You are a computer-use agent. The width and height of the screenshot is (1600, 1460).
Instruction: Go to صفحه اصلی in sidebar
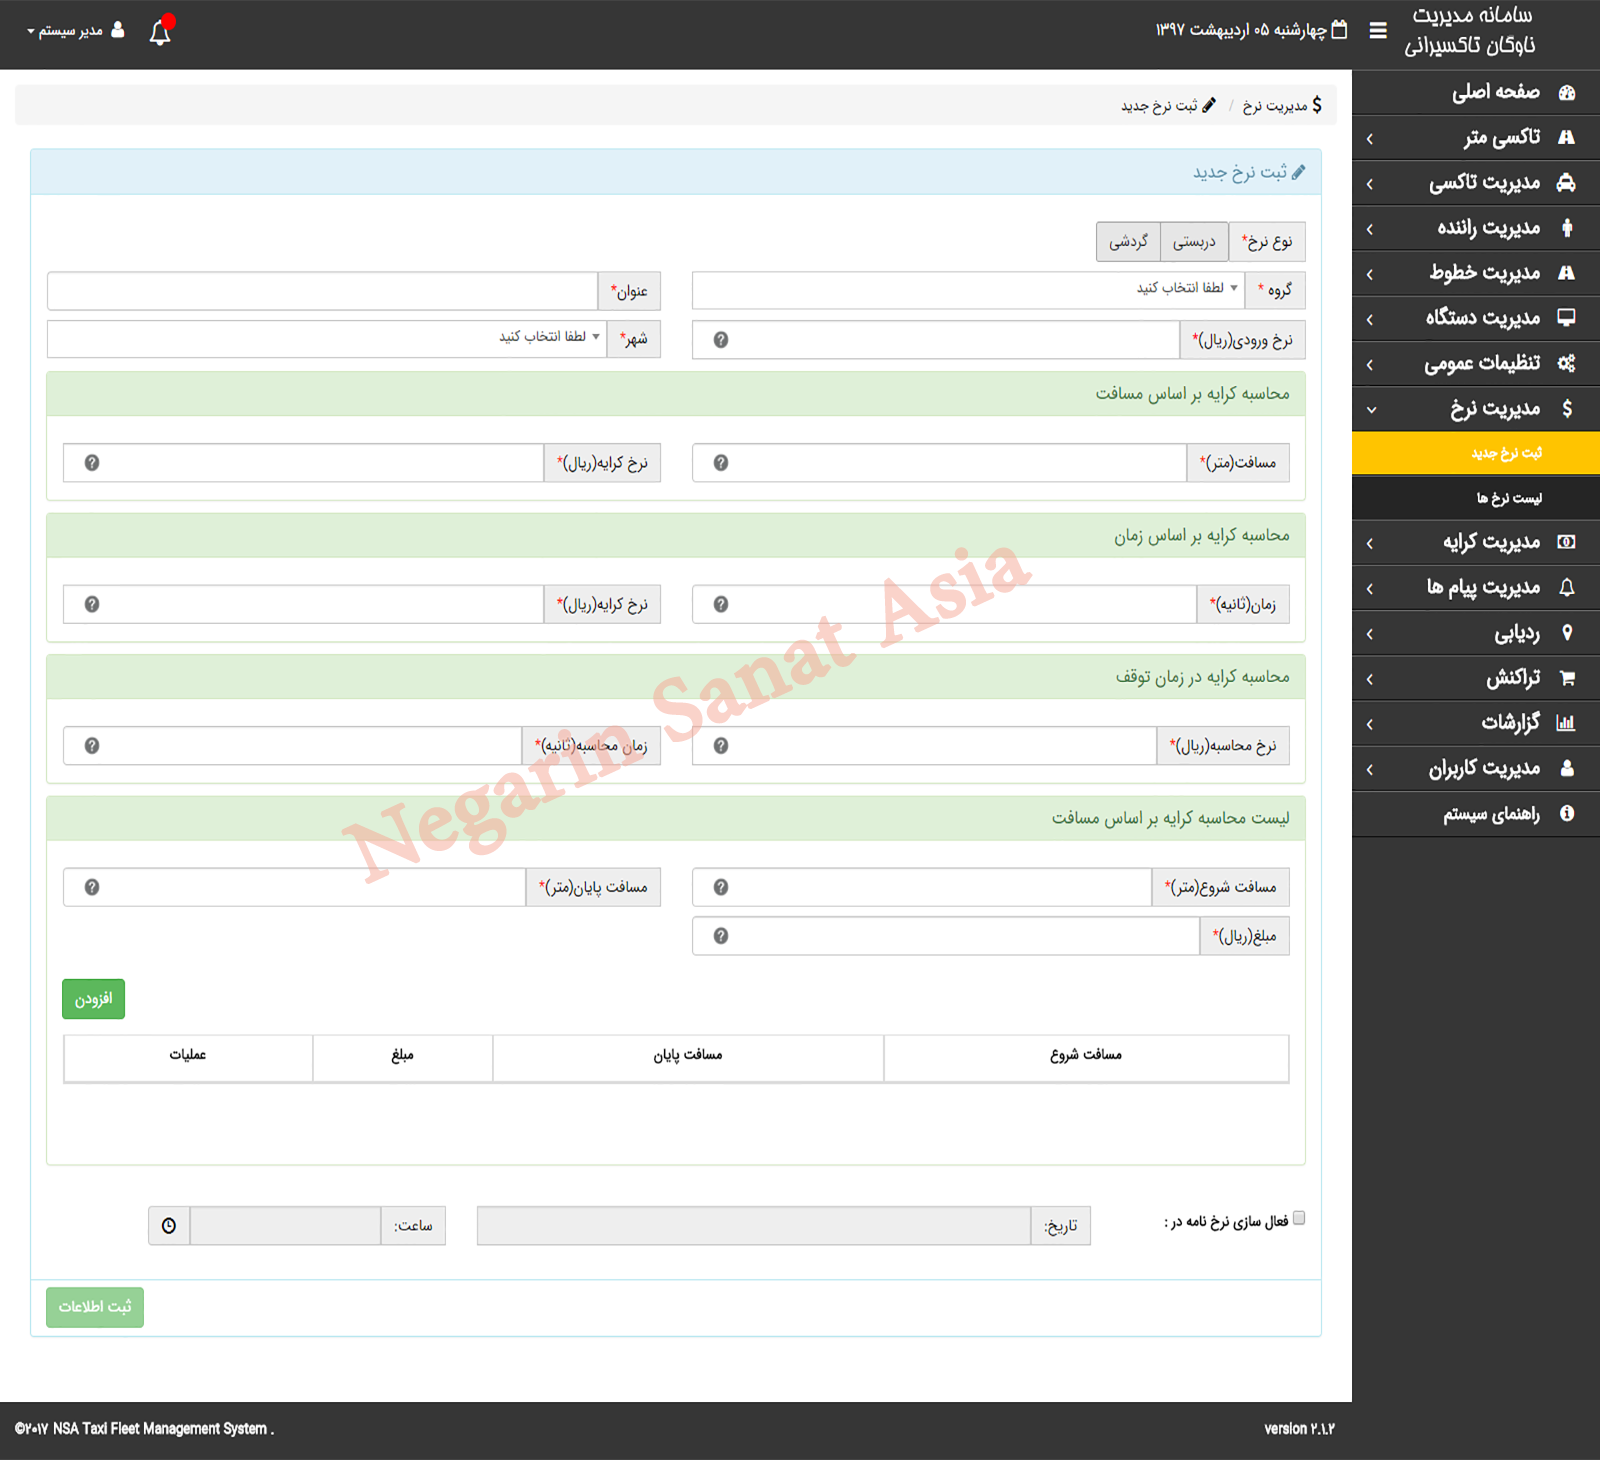1476,93
